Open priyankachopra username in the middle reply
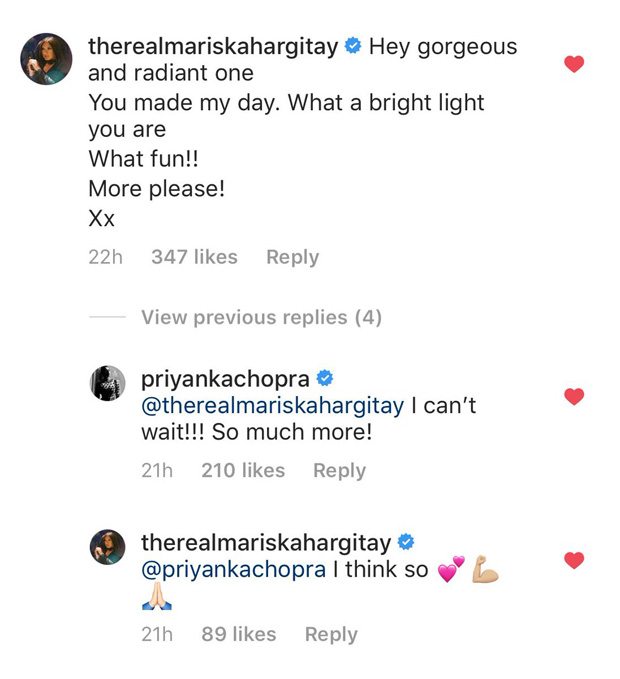The image size is (620, 679). pos(224,379)
